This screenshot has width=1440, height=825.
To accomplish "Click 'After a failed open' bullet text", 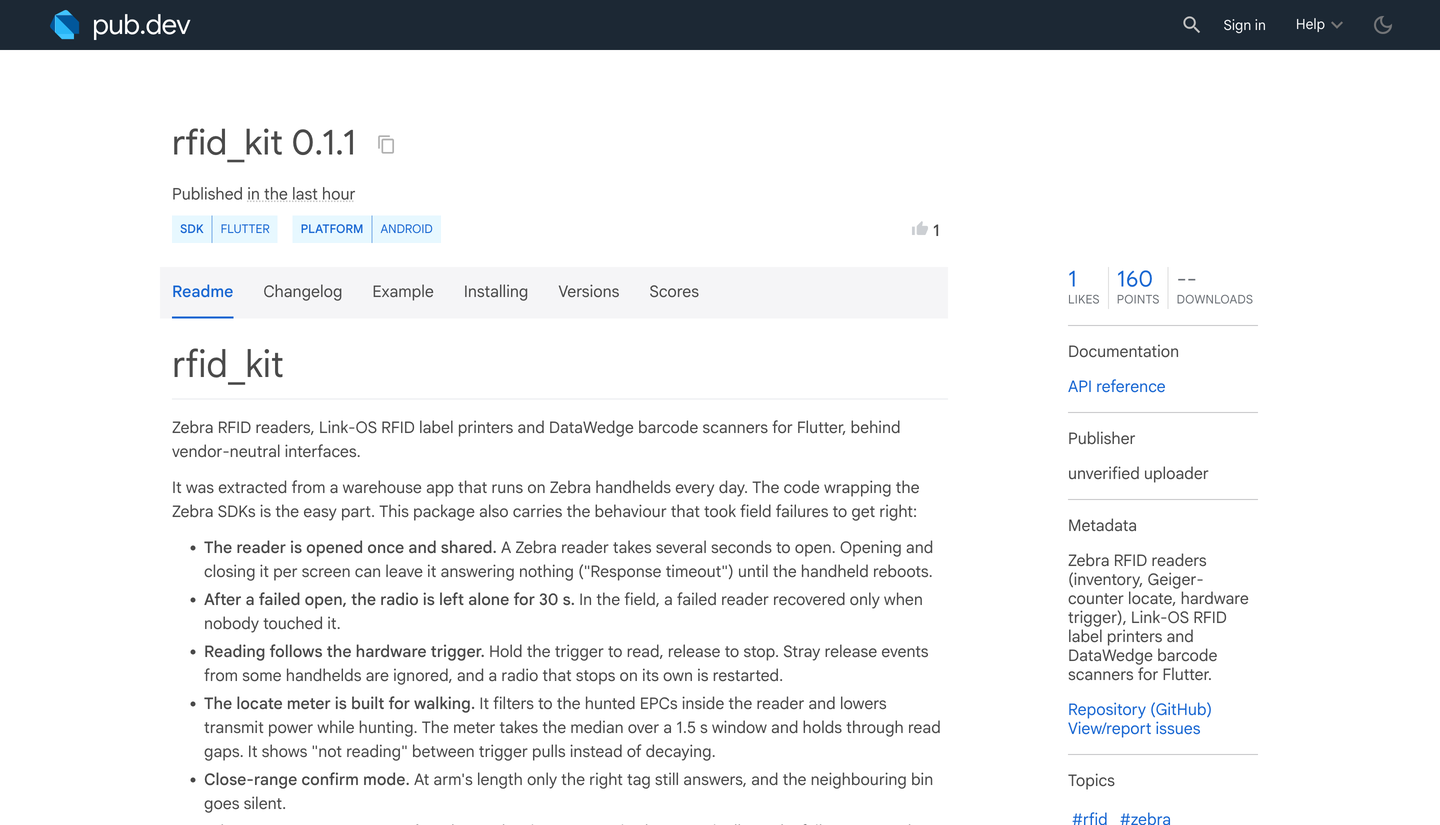I will coord(388,599).
